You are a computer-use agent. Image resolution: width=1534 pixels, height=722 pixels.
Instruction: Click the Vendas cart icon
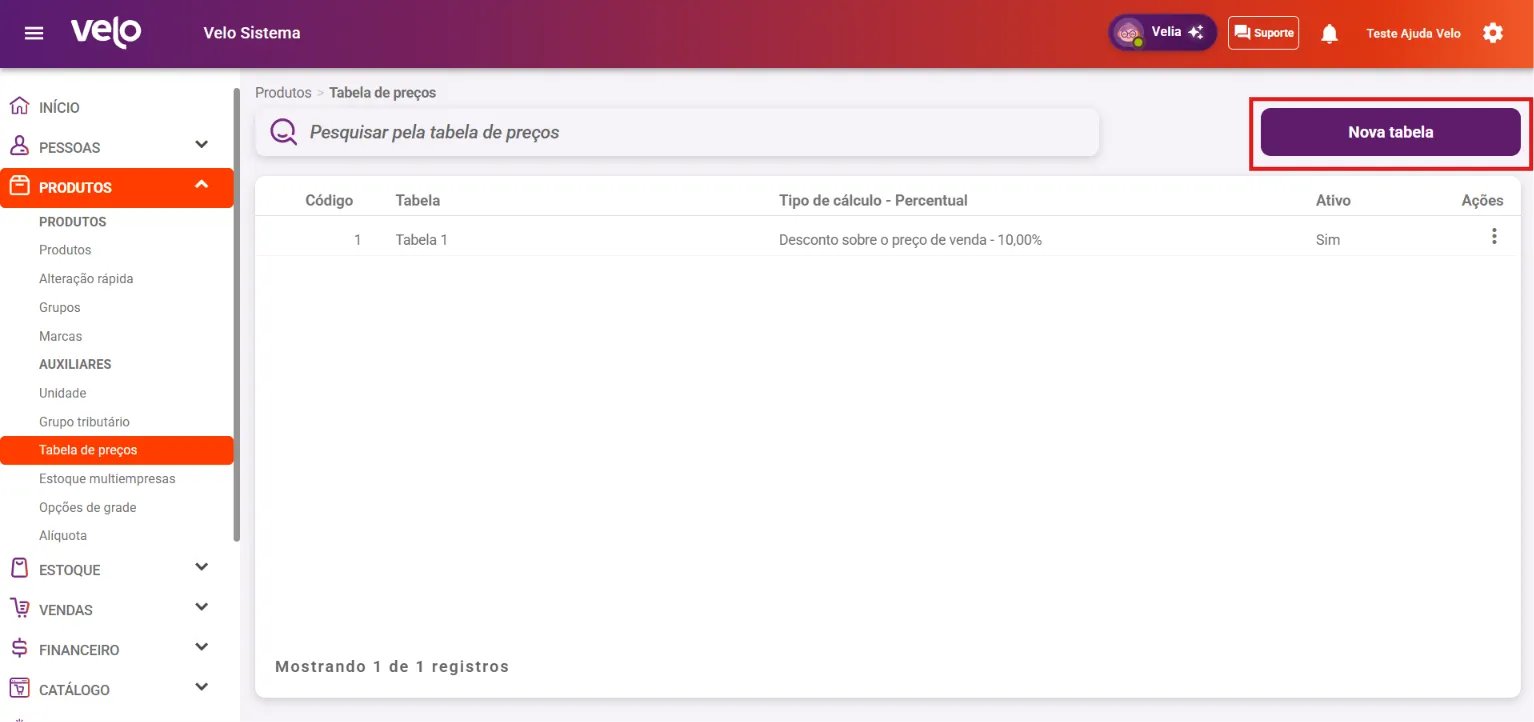click(18, 608)
